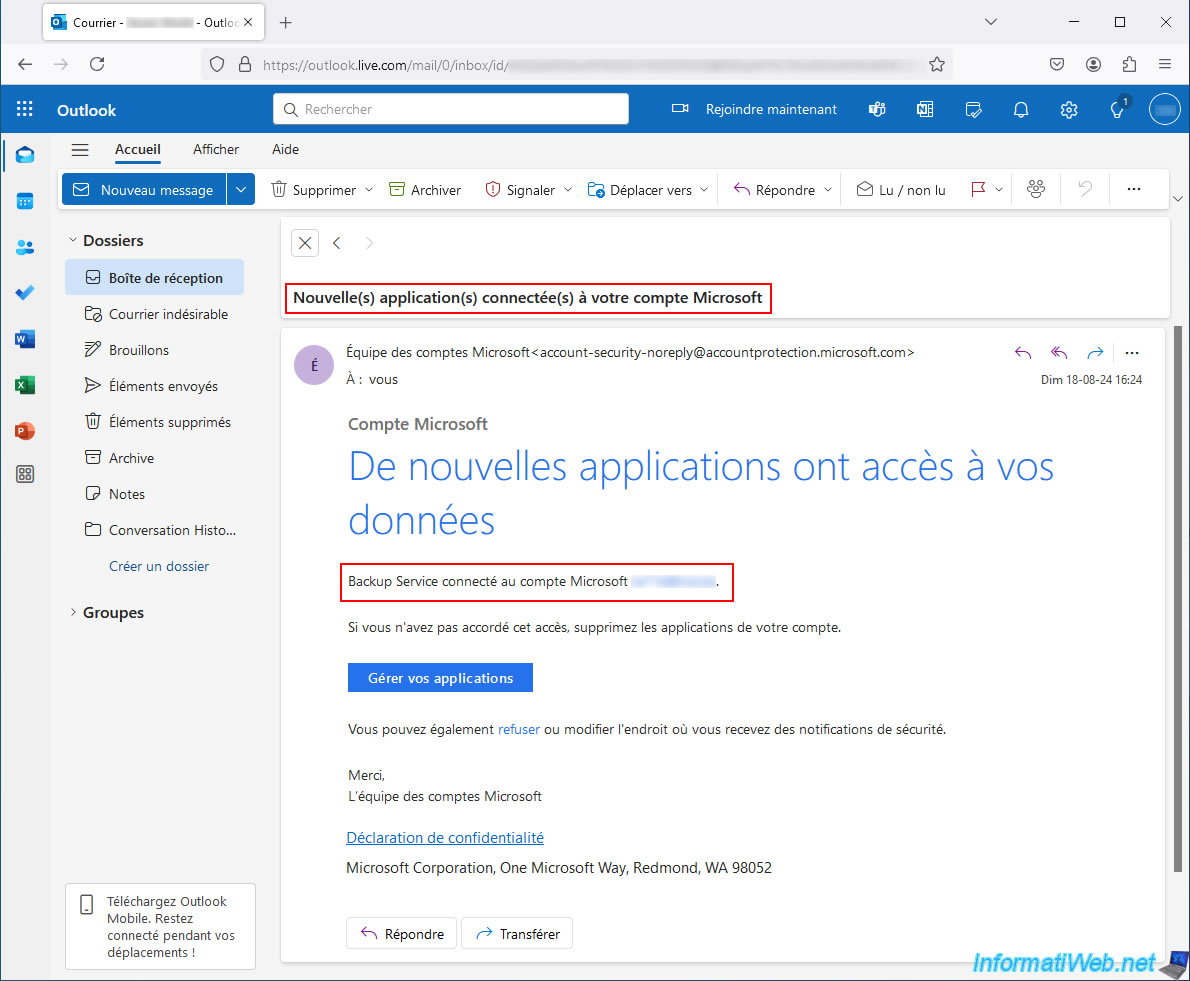Forward icon in message header
The width and height of the screenshot is (1190, 981).
1094,352
